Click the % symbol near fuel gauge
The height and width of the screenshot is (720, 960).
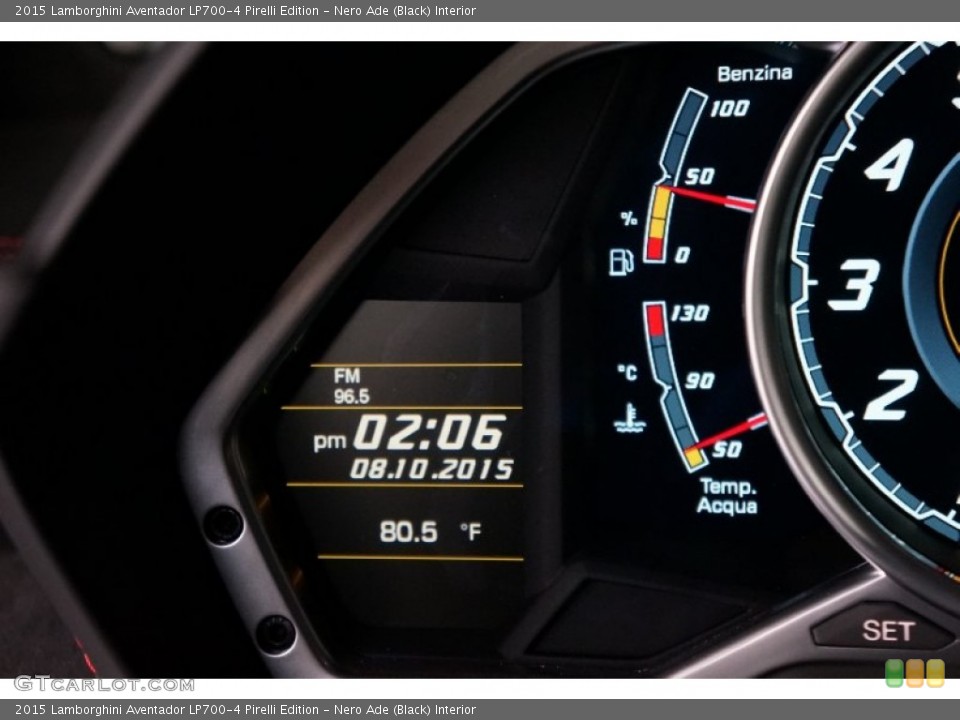coord(629,219)
